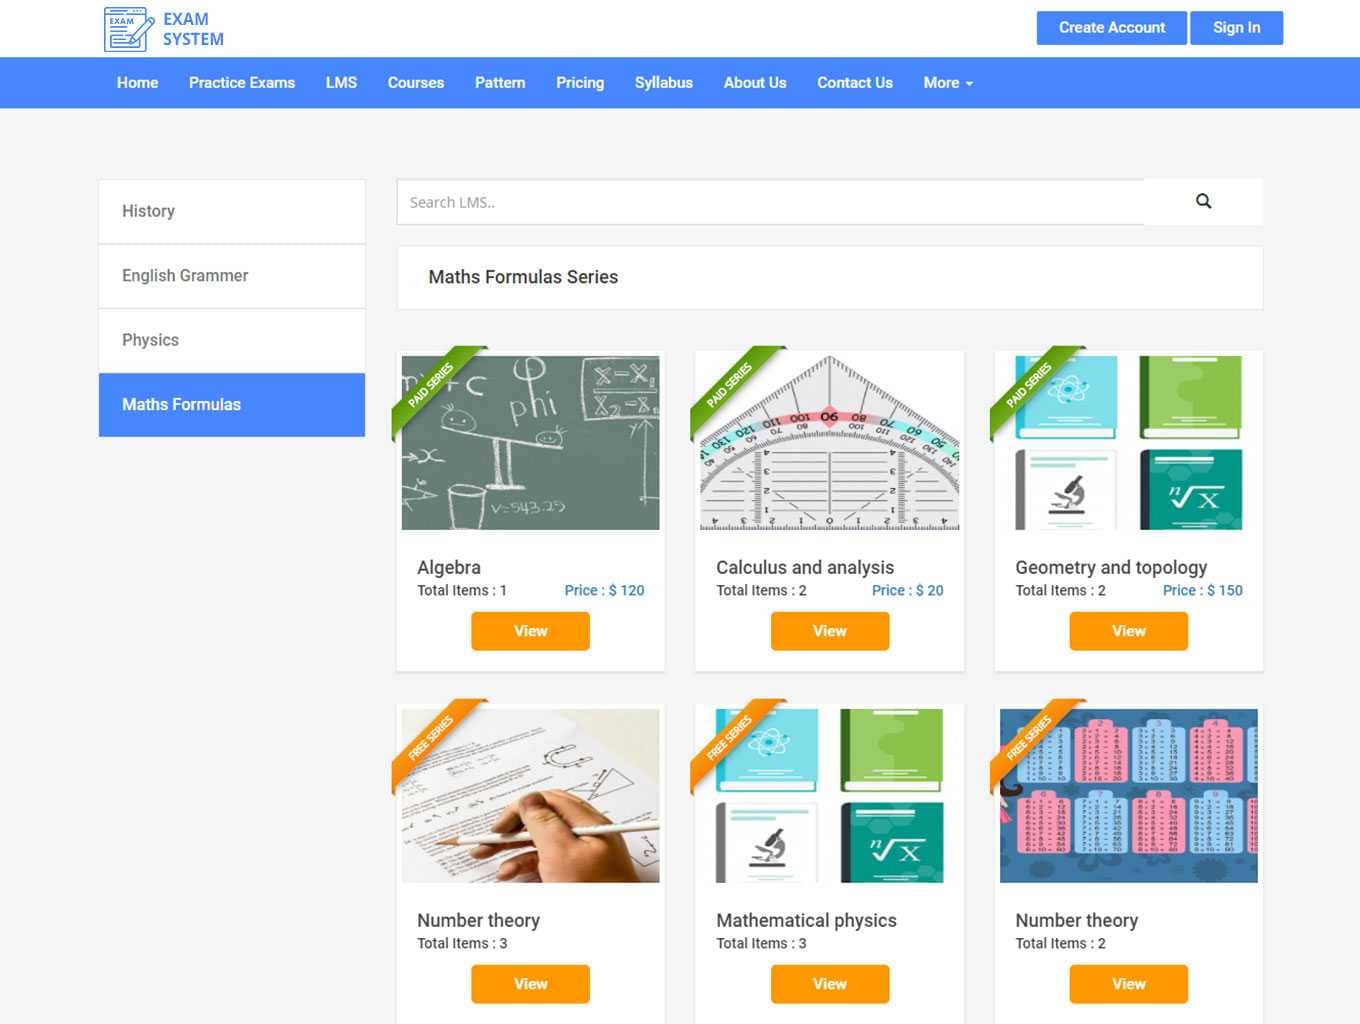The height and width of the screenshot is (1024, 1360).
Task: View the Mathematical physics series
Action: pyautogui.click(x=829, y=984)
